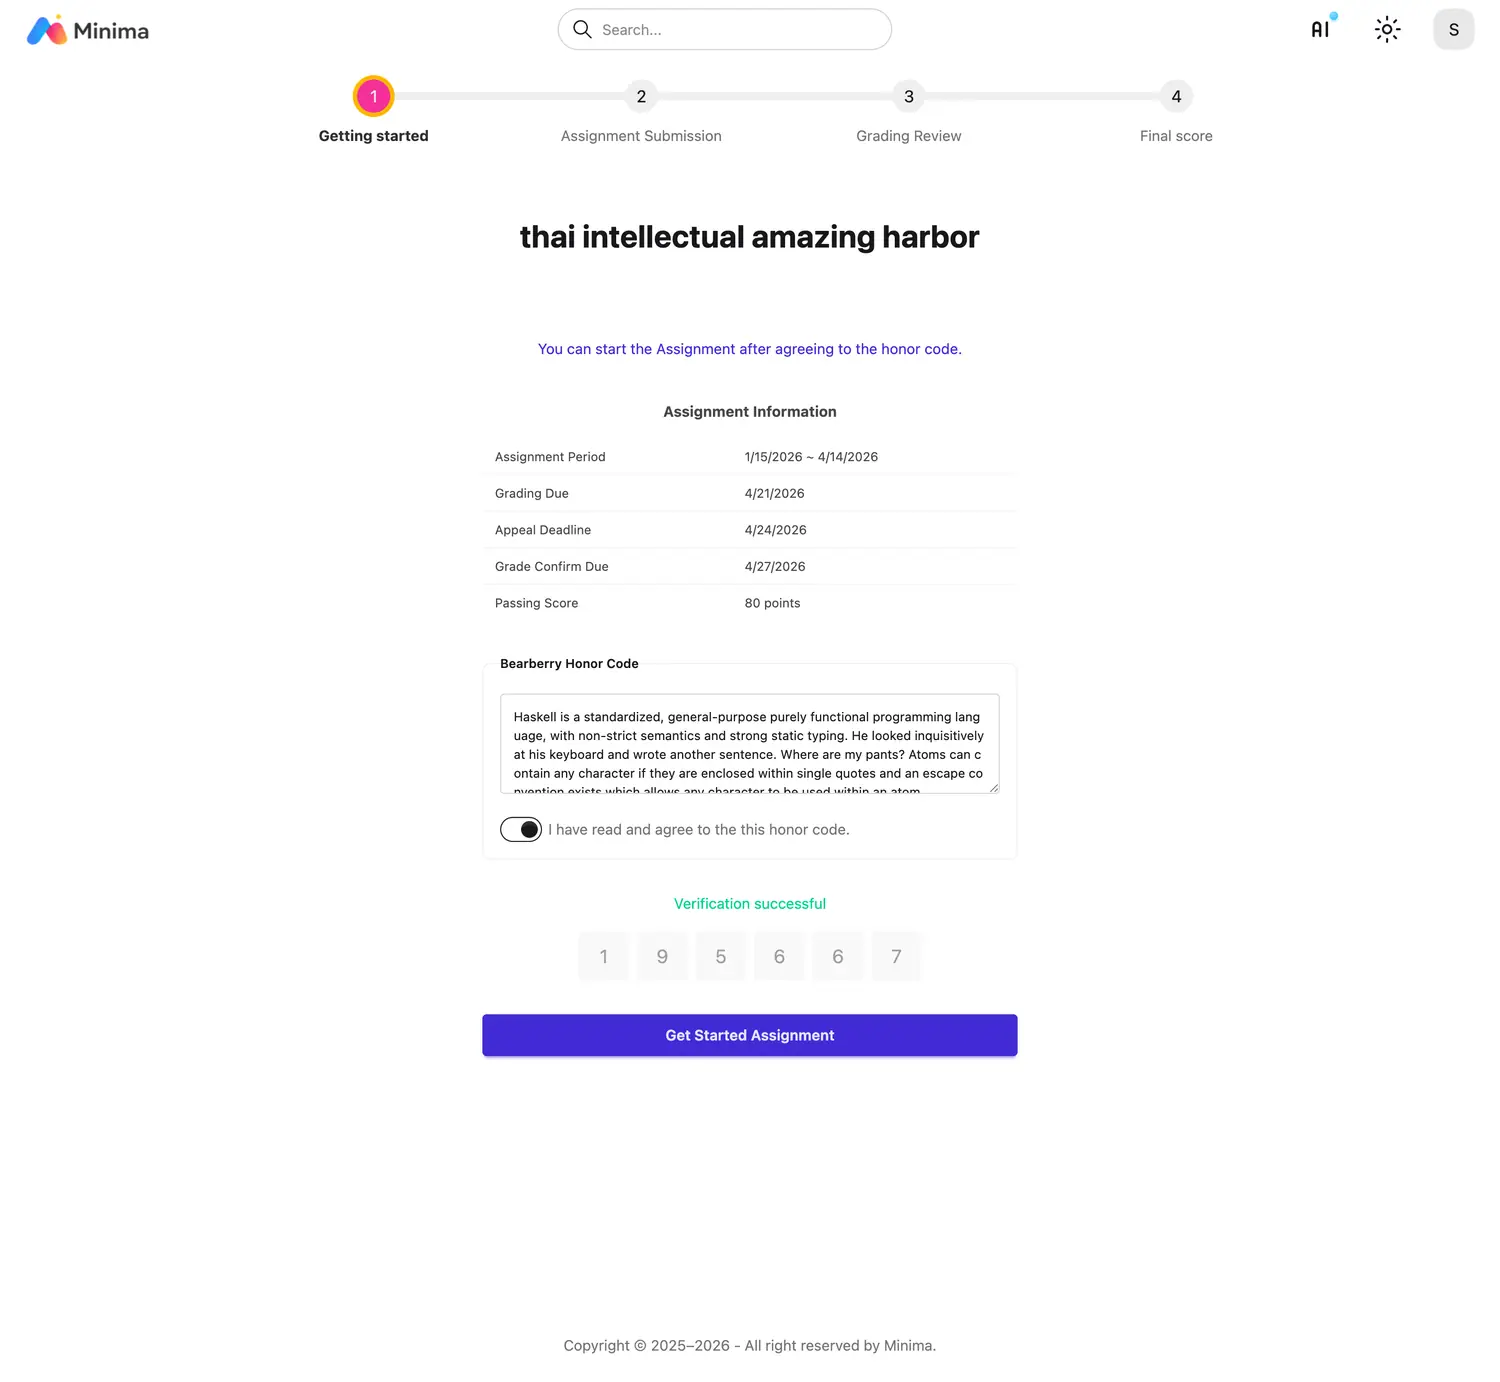Viewport: 1500px width, 1382px height.
Task: Go to step 4 Final score
Action: [1176, 96]
